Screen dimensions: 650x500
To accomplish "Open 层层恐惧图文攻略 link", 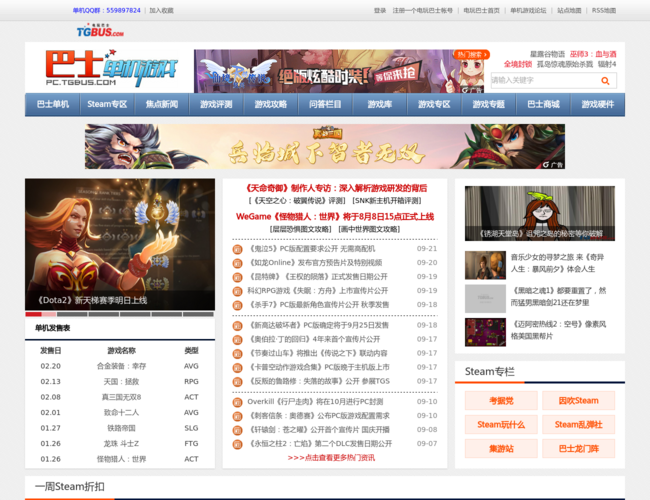I will (x=301, y=229).
